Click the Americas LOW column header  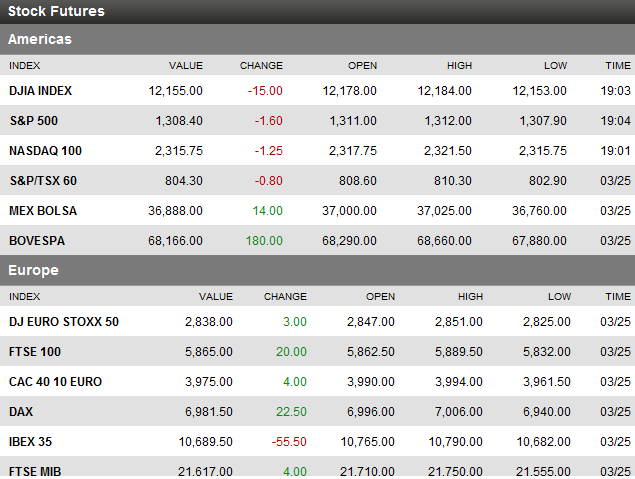(x=556, y=66)
